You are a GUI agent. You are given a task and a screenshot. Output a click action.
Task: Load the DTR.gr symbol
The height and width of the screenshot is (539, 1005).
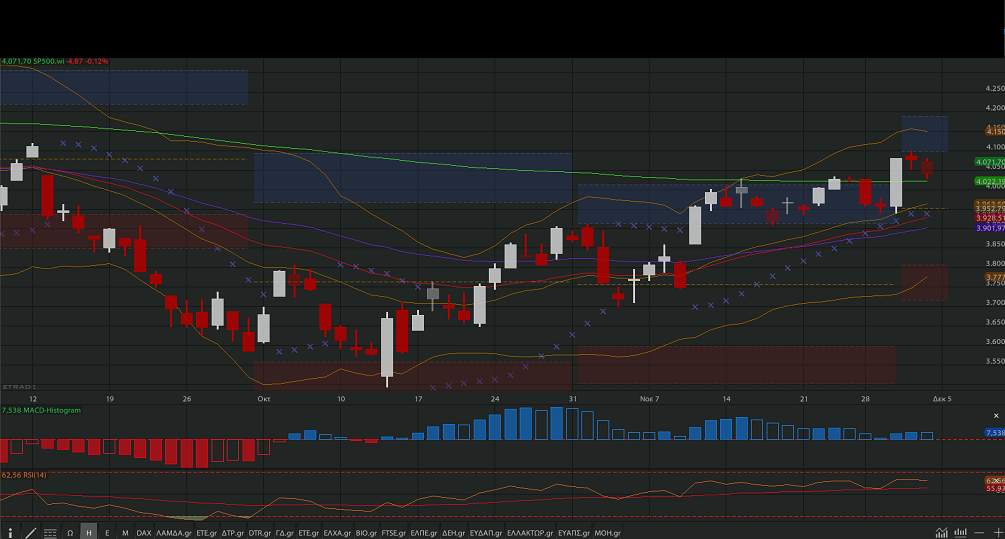pyautogui.click(x=260, y=533)
